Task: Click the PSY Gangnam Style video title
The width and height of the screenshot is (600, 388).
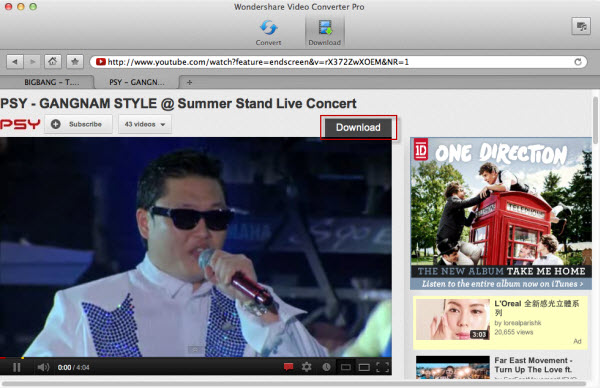Action: (x=178, y=104)
